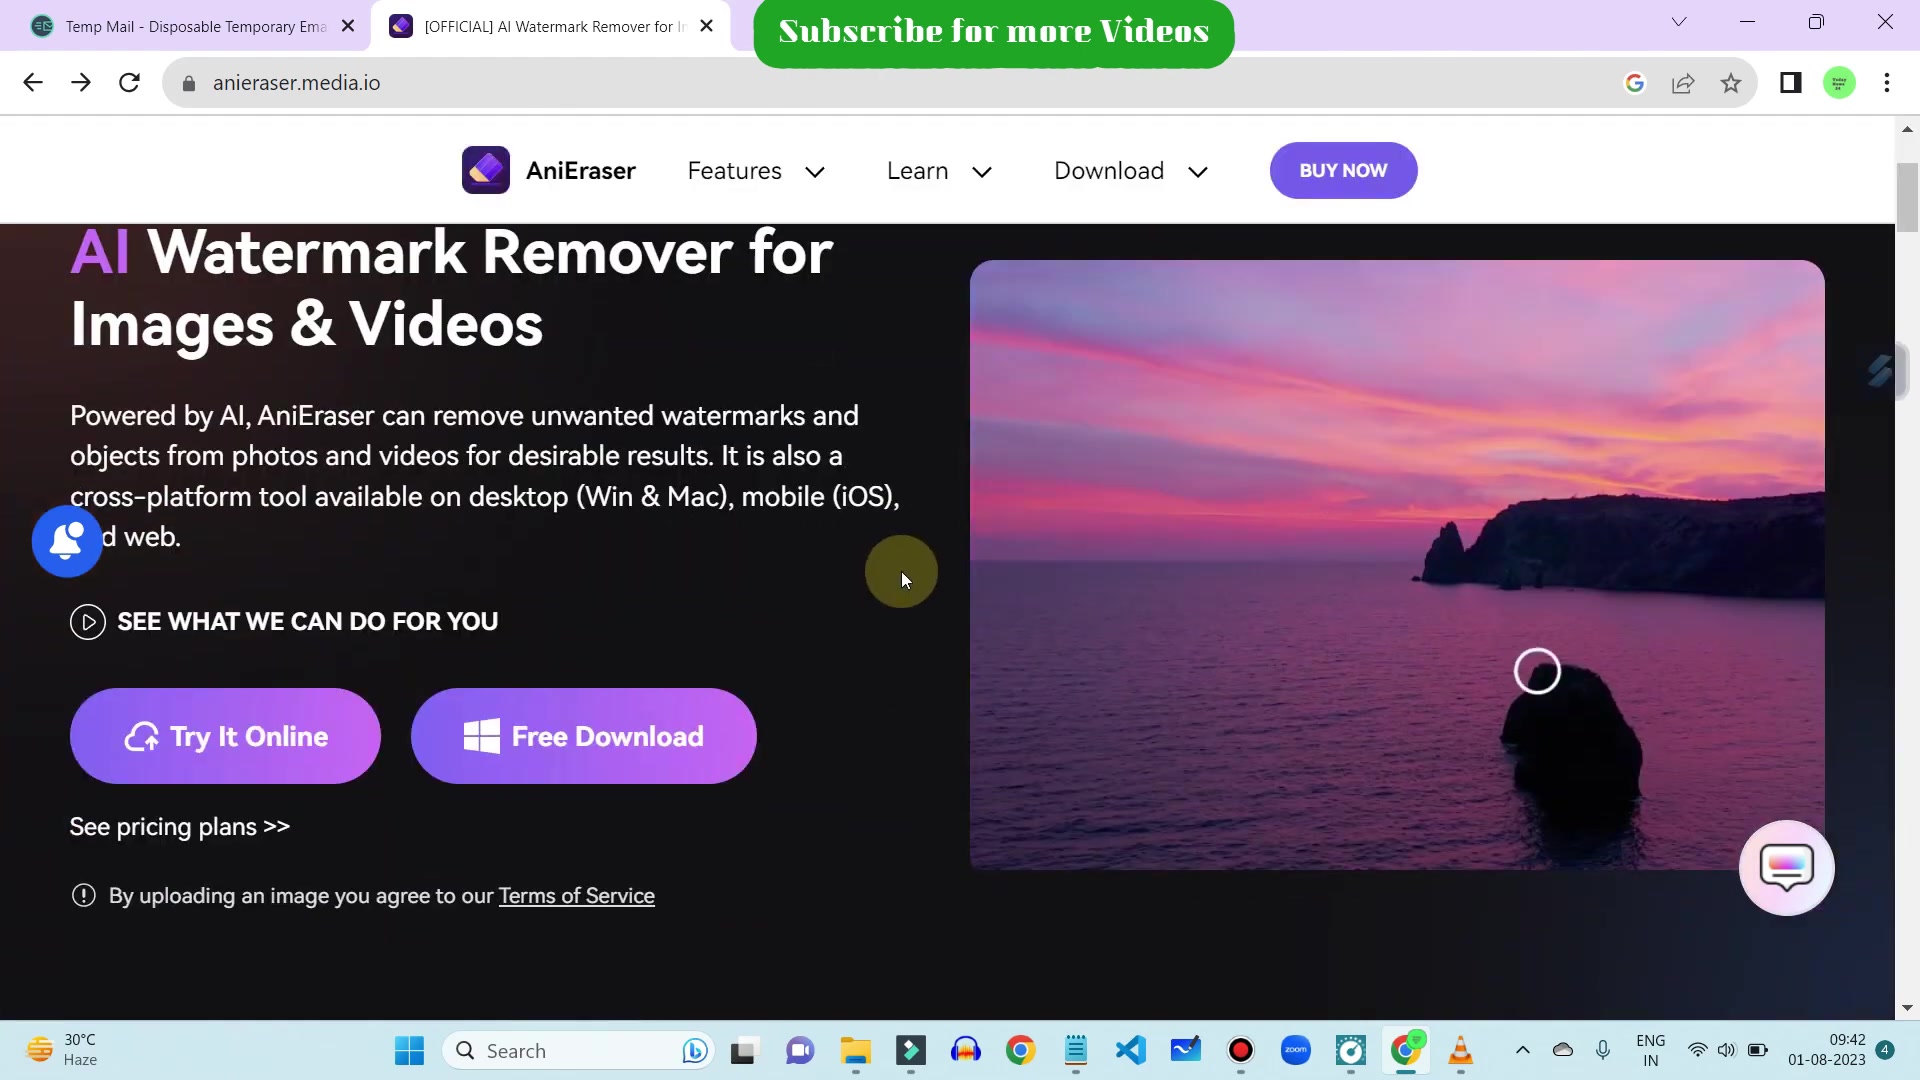Open the Terms of Service link
Screen dimensions: 1920x1080
click(577, 896)
